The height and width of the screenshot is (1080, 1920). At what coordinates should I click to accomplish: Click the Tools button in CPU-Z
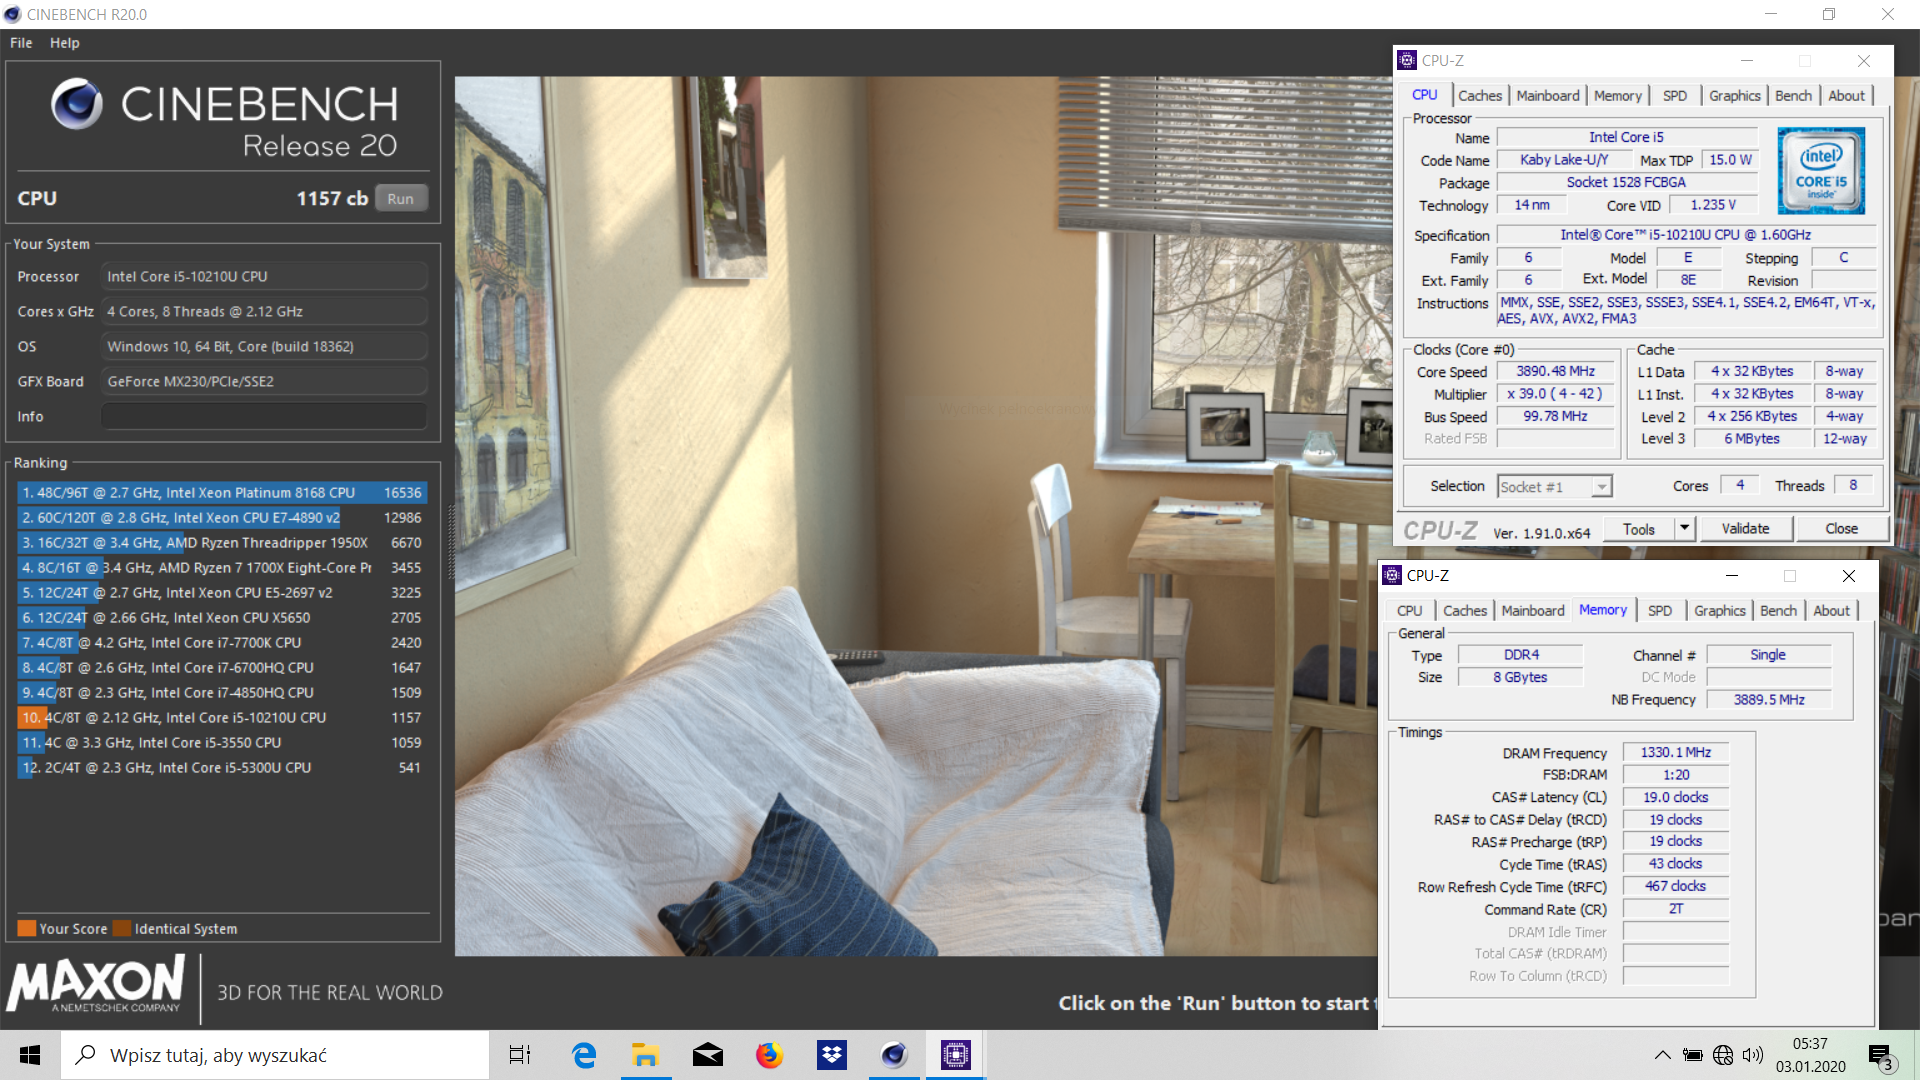1638,529
